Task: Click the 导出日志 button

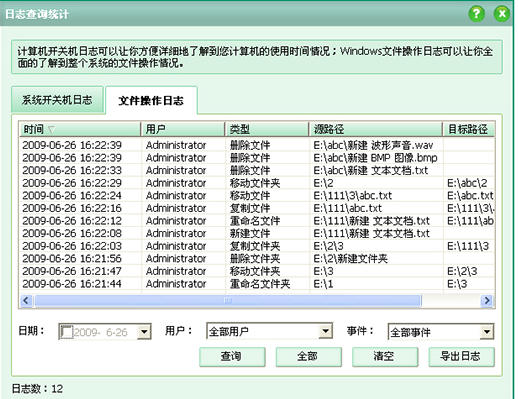Action: pyautogui.click(x=461, y=357)
